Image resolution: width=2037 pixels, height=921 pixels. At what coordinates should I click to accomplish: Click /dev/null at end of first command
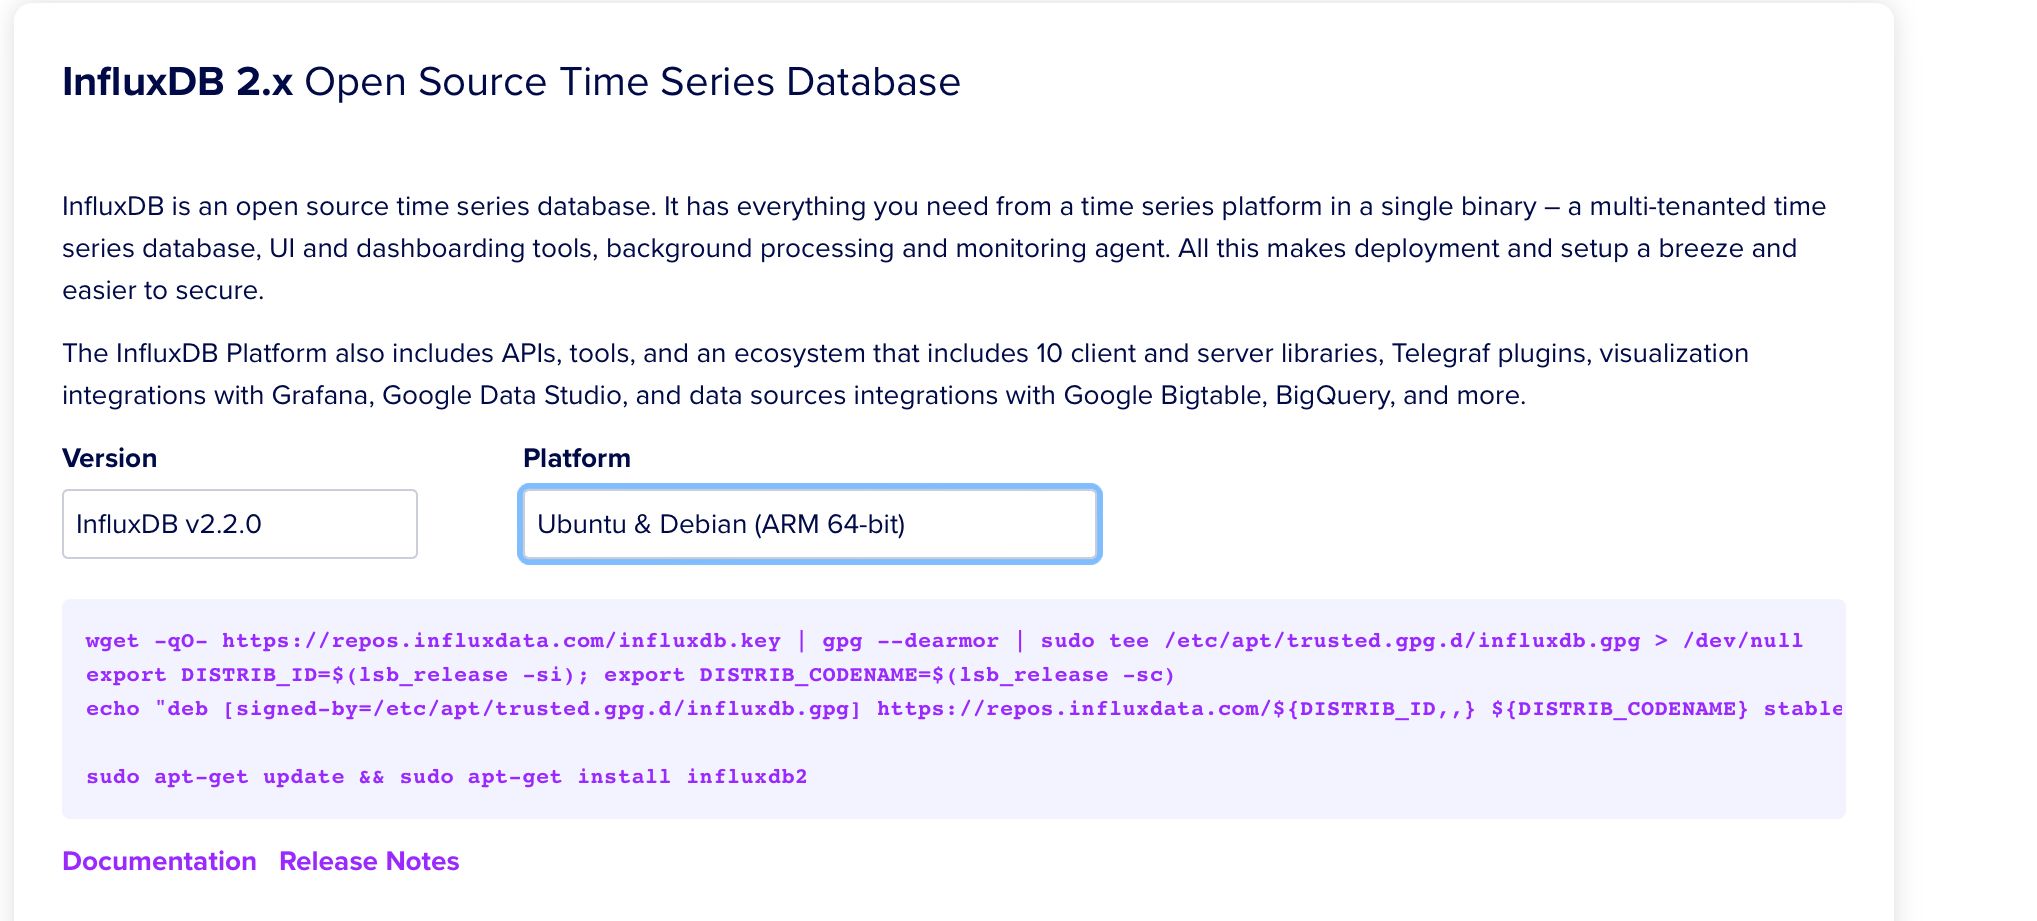[x=1742, y=641]
